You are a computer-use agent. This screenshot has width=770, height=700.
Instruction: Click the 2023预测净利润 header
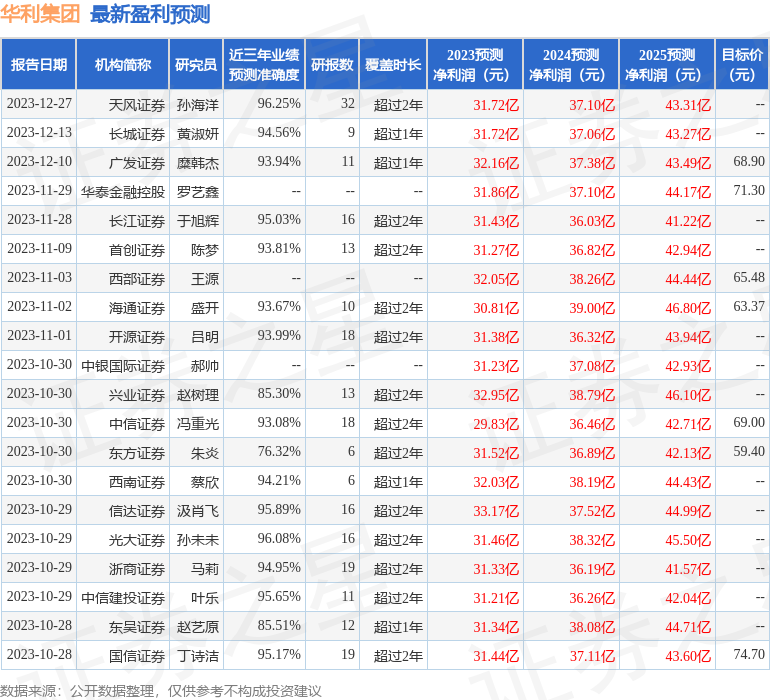475,64
